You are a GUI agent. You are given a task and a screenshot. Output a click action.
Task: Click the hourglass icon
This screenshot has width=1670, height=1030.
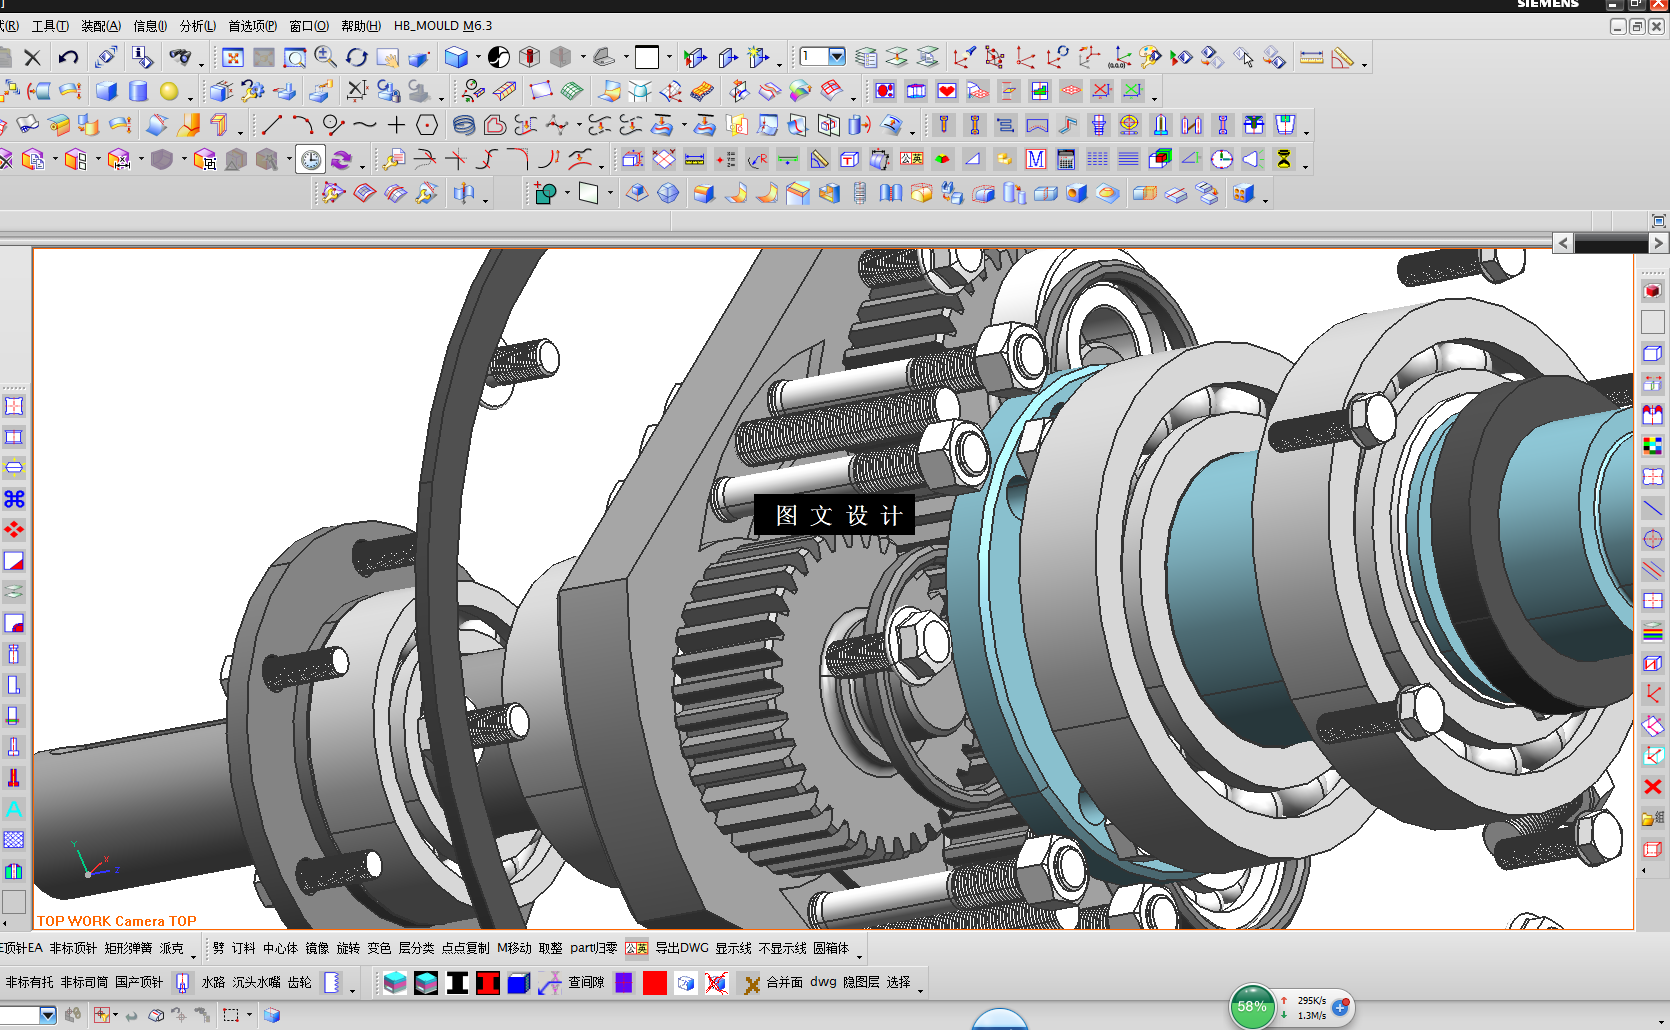click(1284, 159)
